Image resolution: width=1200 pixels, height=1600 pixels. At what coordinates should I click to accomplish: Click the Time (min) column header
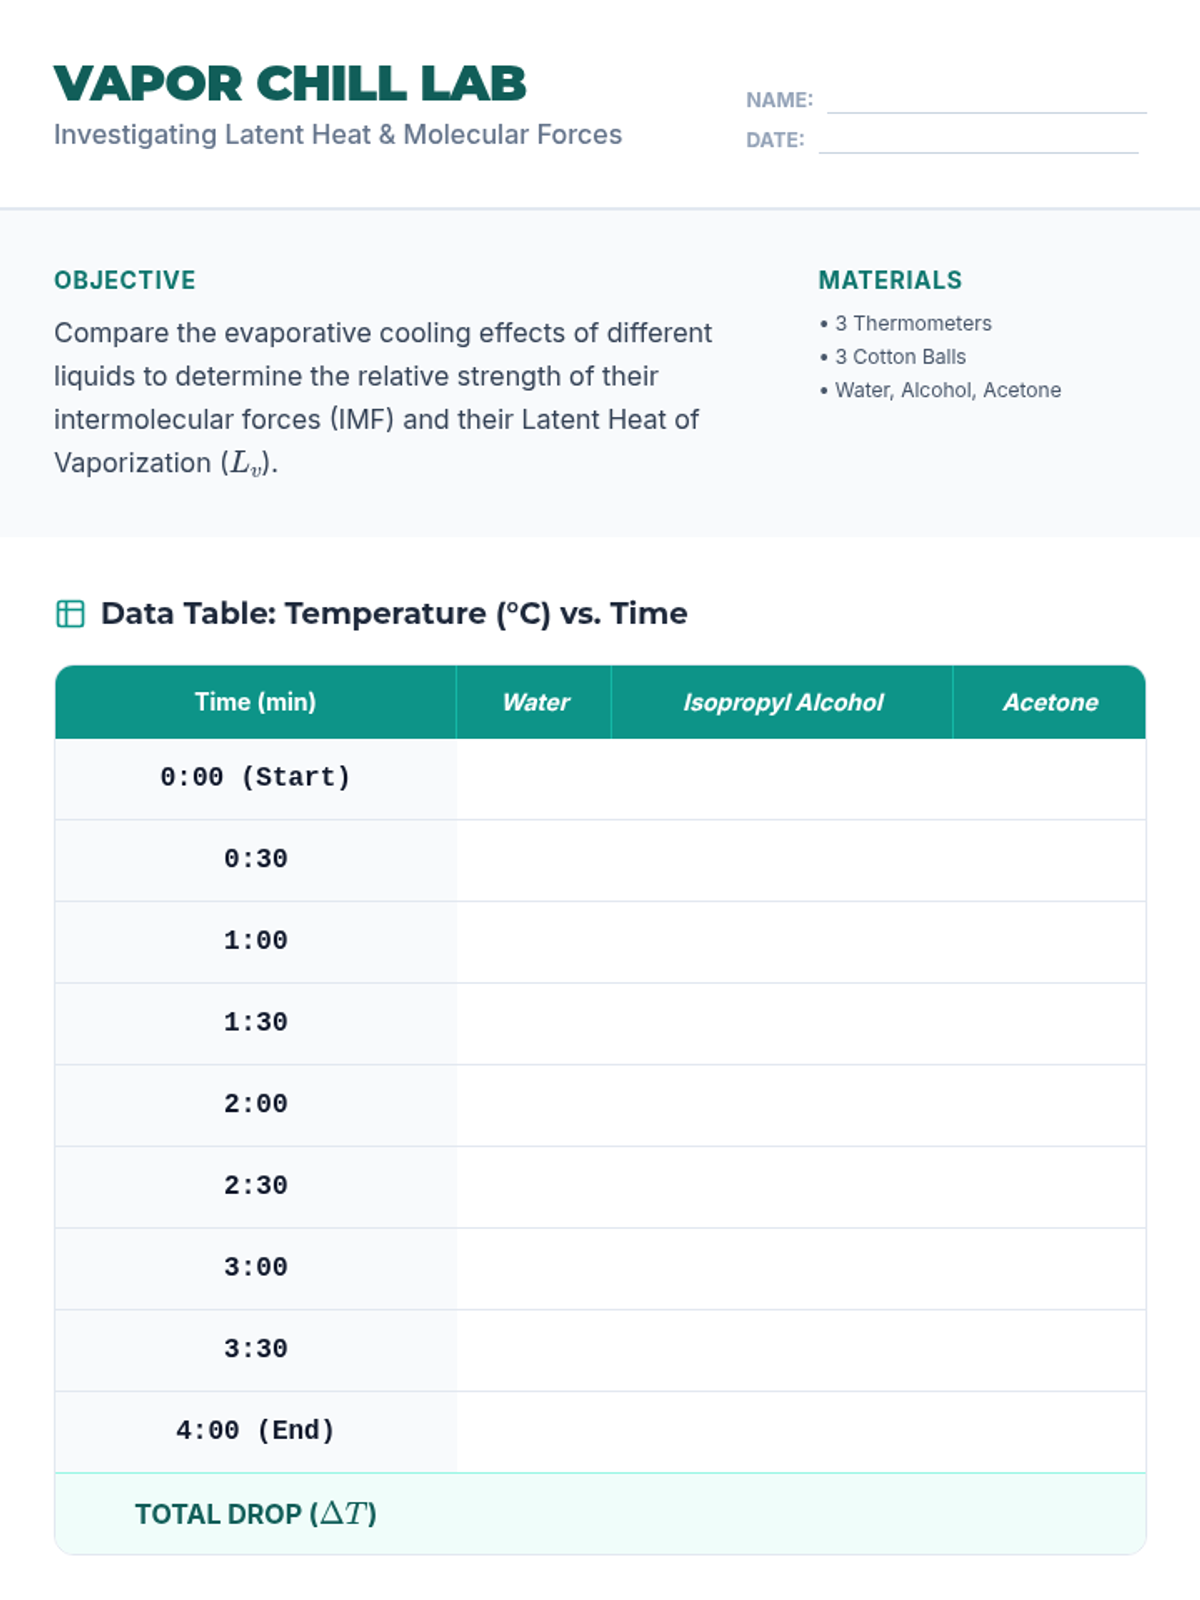[256, 702]
